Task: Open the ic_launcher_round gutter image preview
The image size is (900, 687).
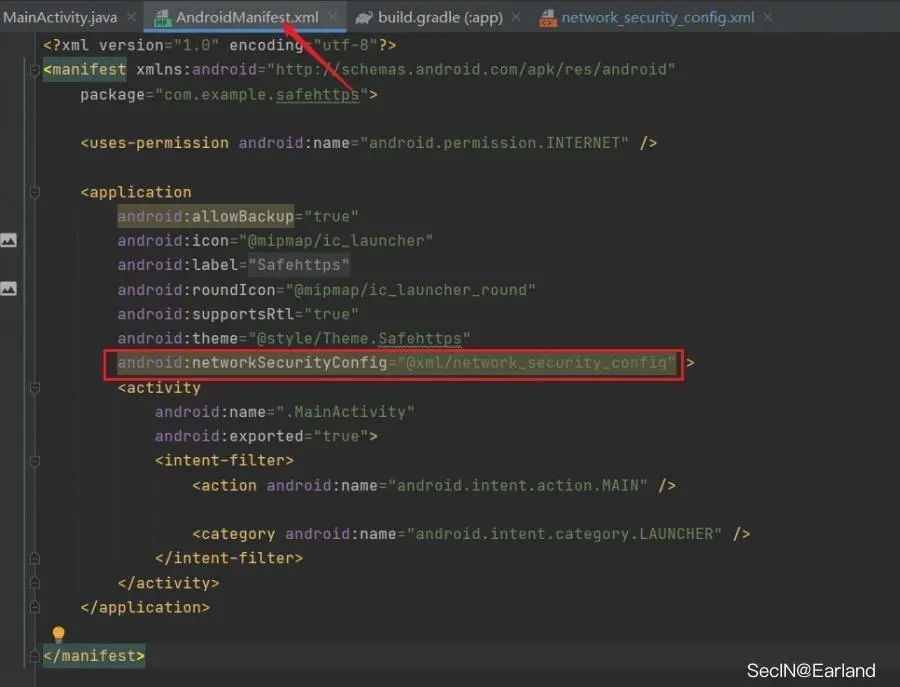Action: click(9, 289)
